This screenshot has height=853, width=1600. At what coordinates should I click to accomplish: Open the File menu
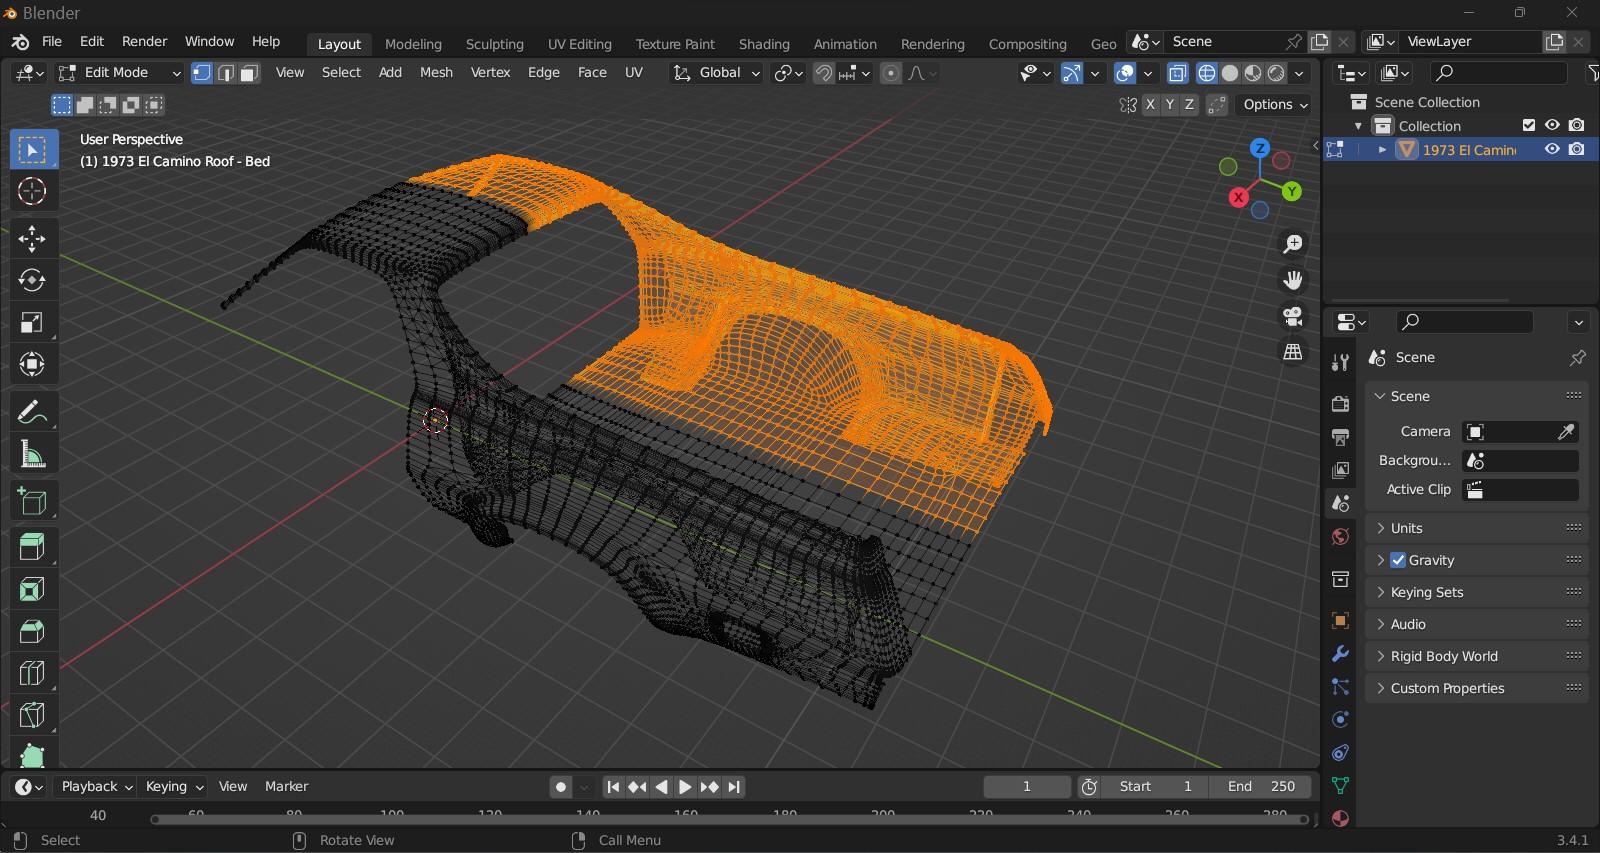(52, 42)
